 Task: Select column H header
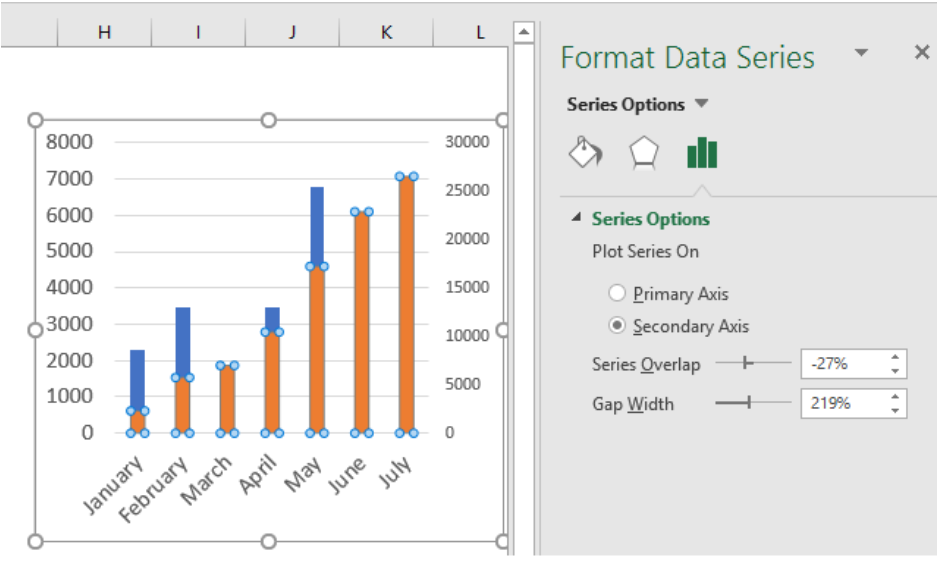click(x=104, y=32)
